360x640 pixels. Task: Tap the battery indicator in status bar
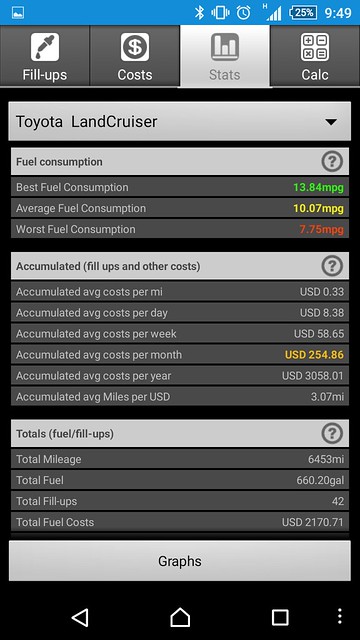click(302, 13)
